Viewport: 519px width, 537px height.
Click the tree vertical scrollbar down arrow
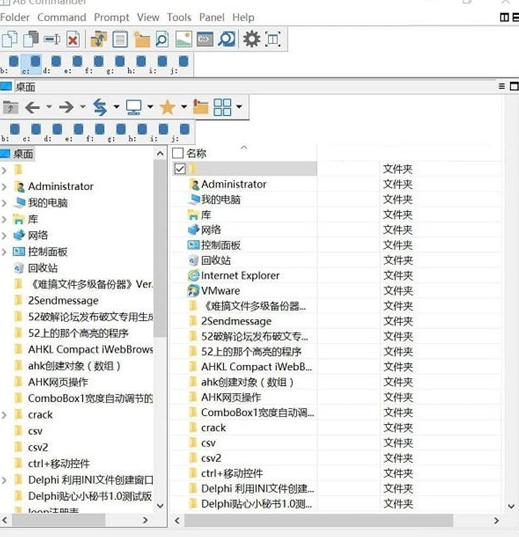pos(160,505)
